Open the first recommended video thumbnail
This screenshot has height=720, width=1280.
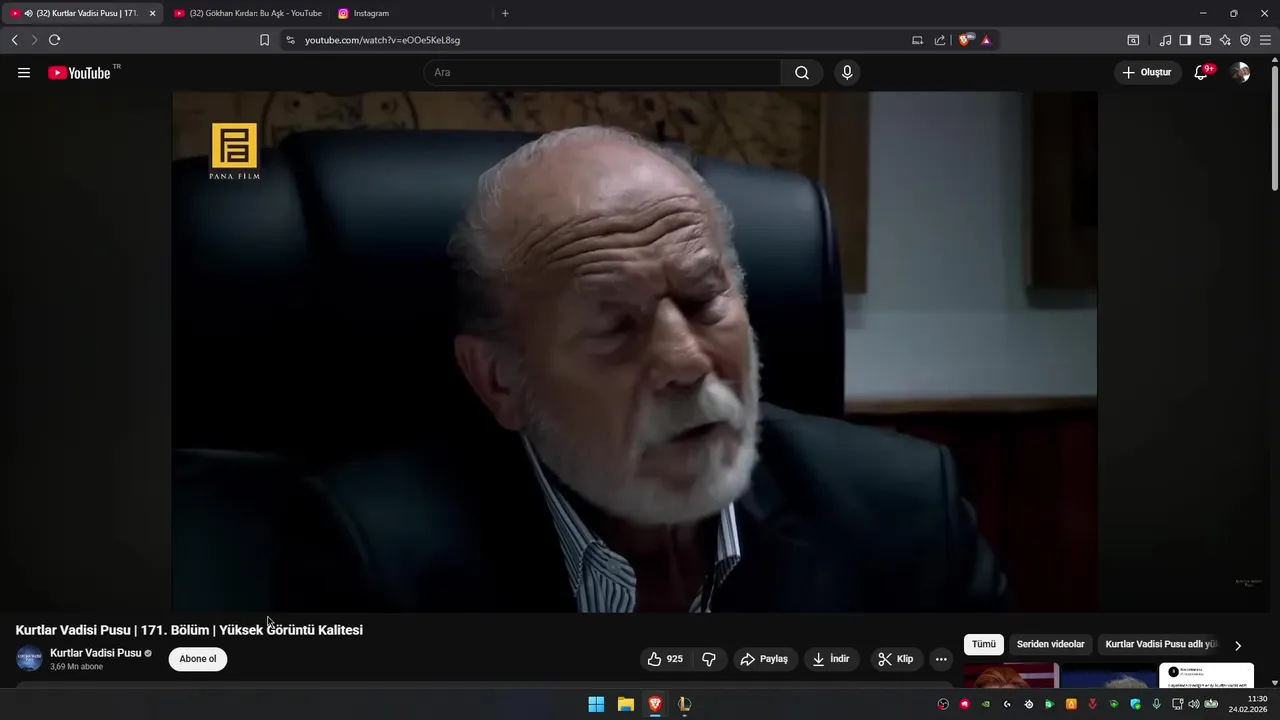1011,676
